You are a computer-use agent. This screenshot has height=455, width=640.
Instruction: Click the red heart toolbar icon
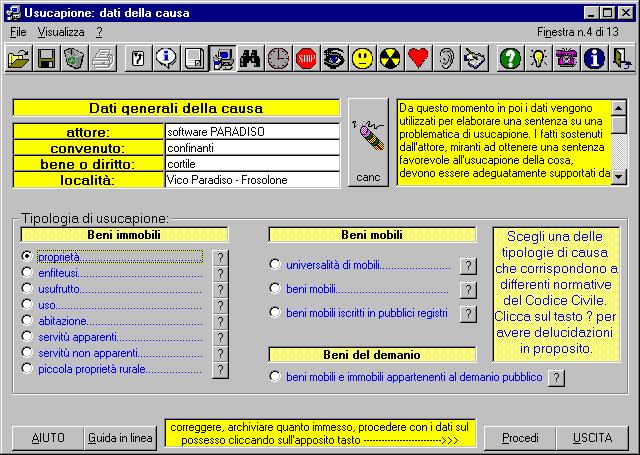point(418,59)
